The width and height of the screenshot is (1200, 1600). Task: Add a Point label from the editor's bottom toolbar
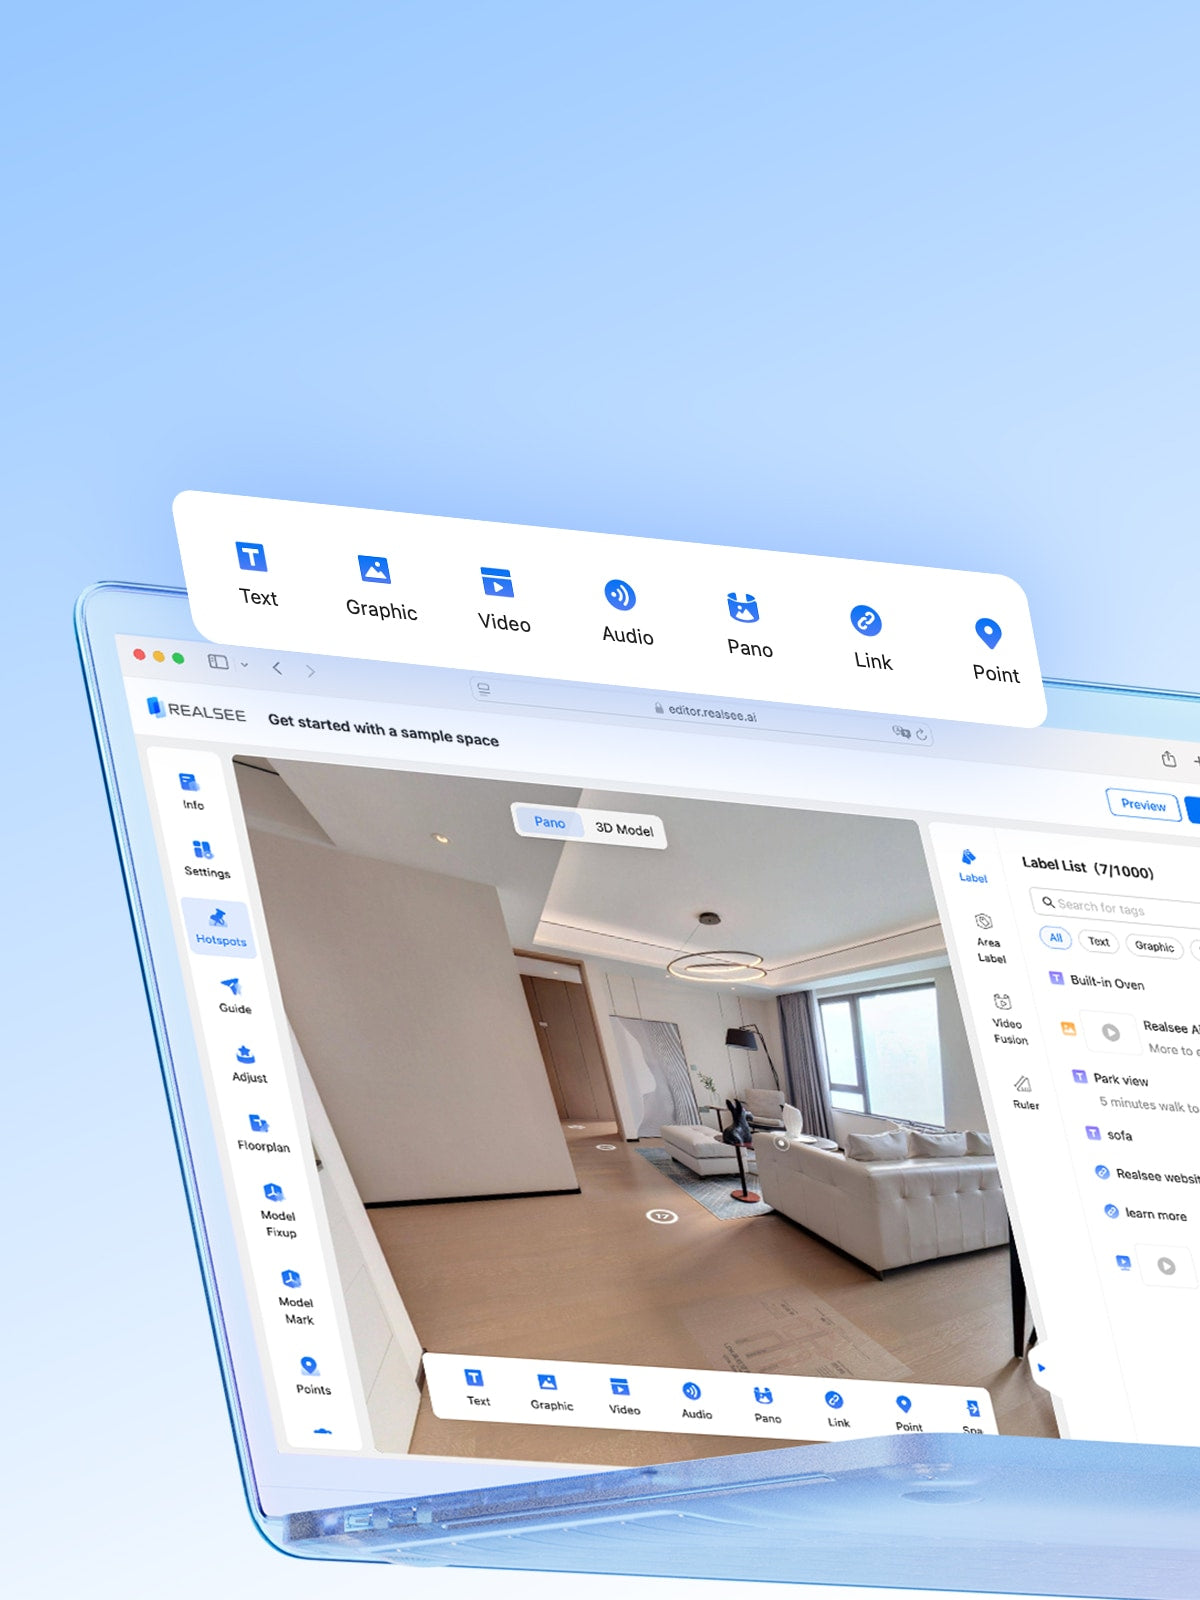click(x=907, y=1415)
